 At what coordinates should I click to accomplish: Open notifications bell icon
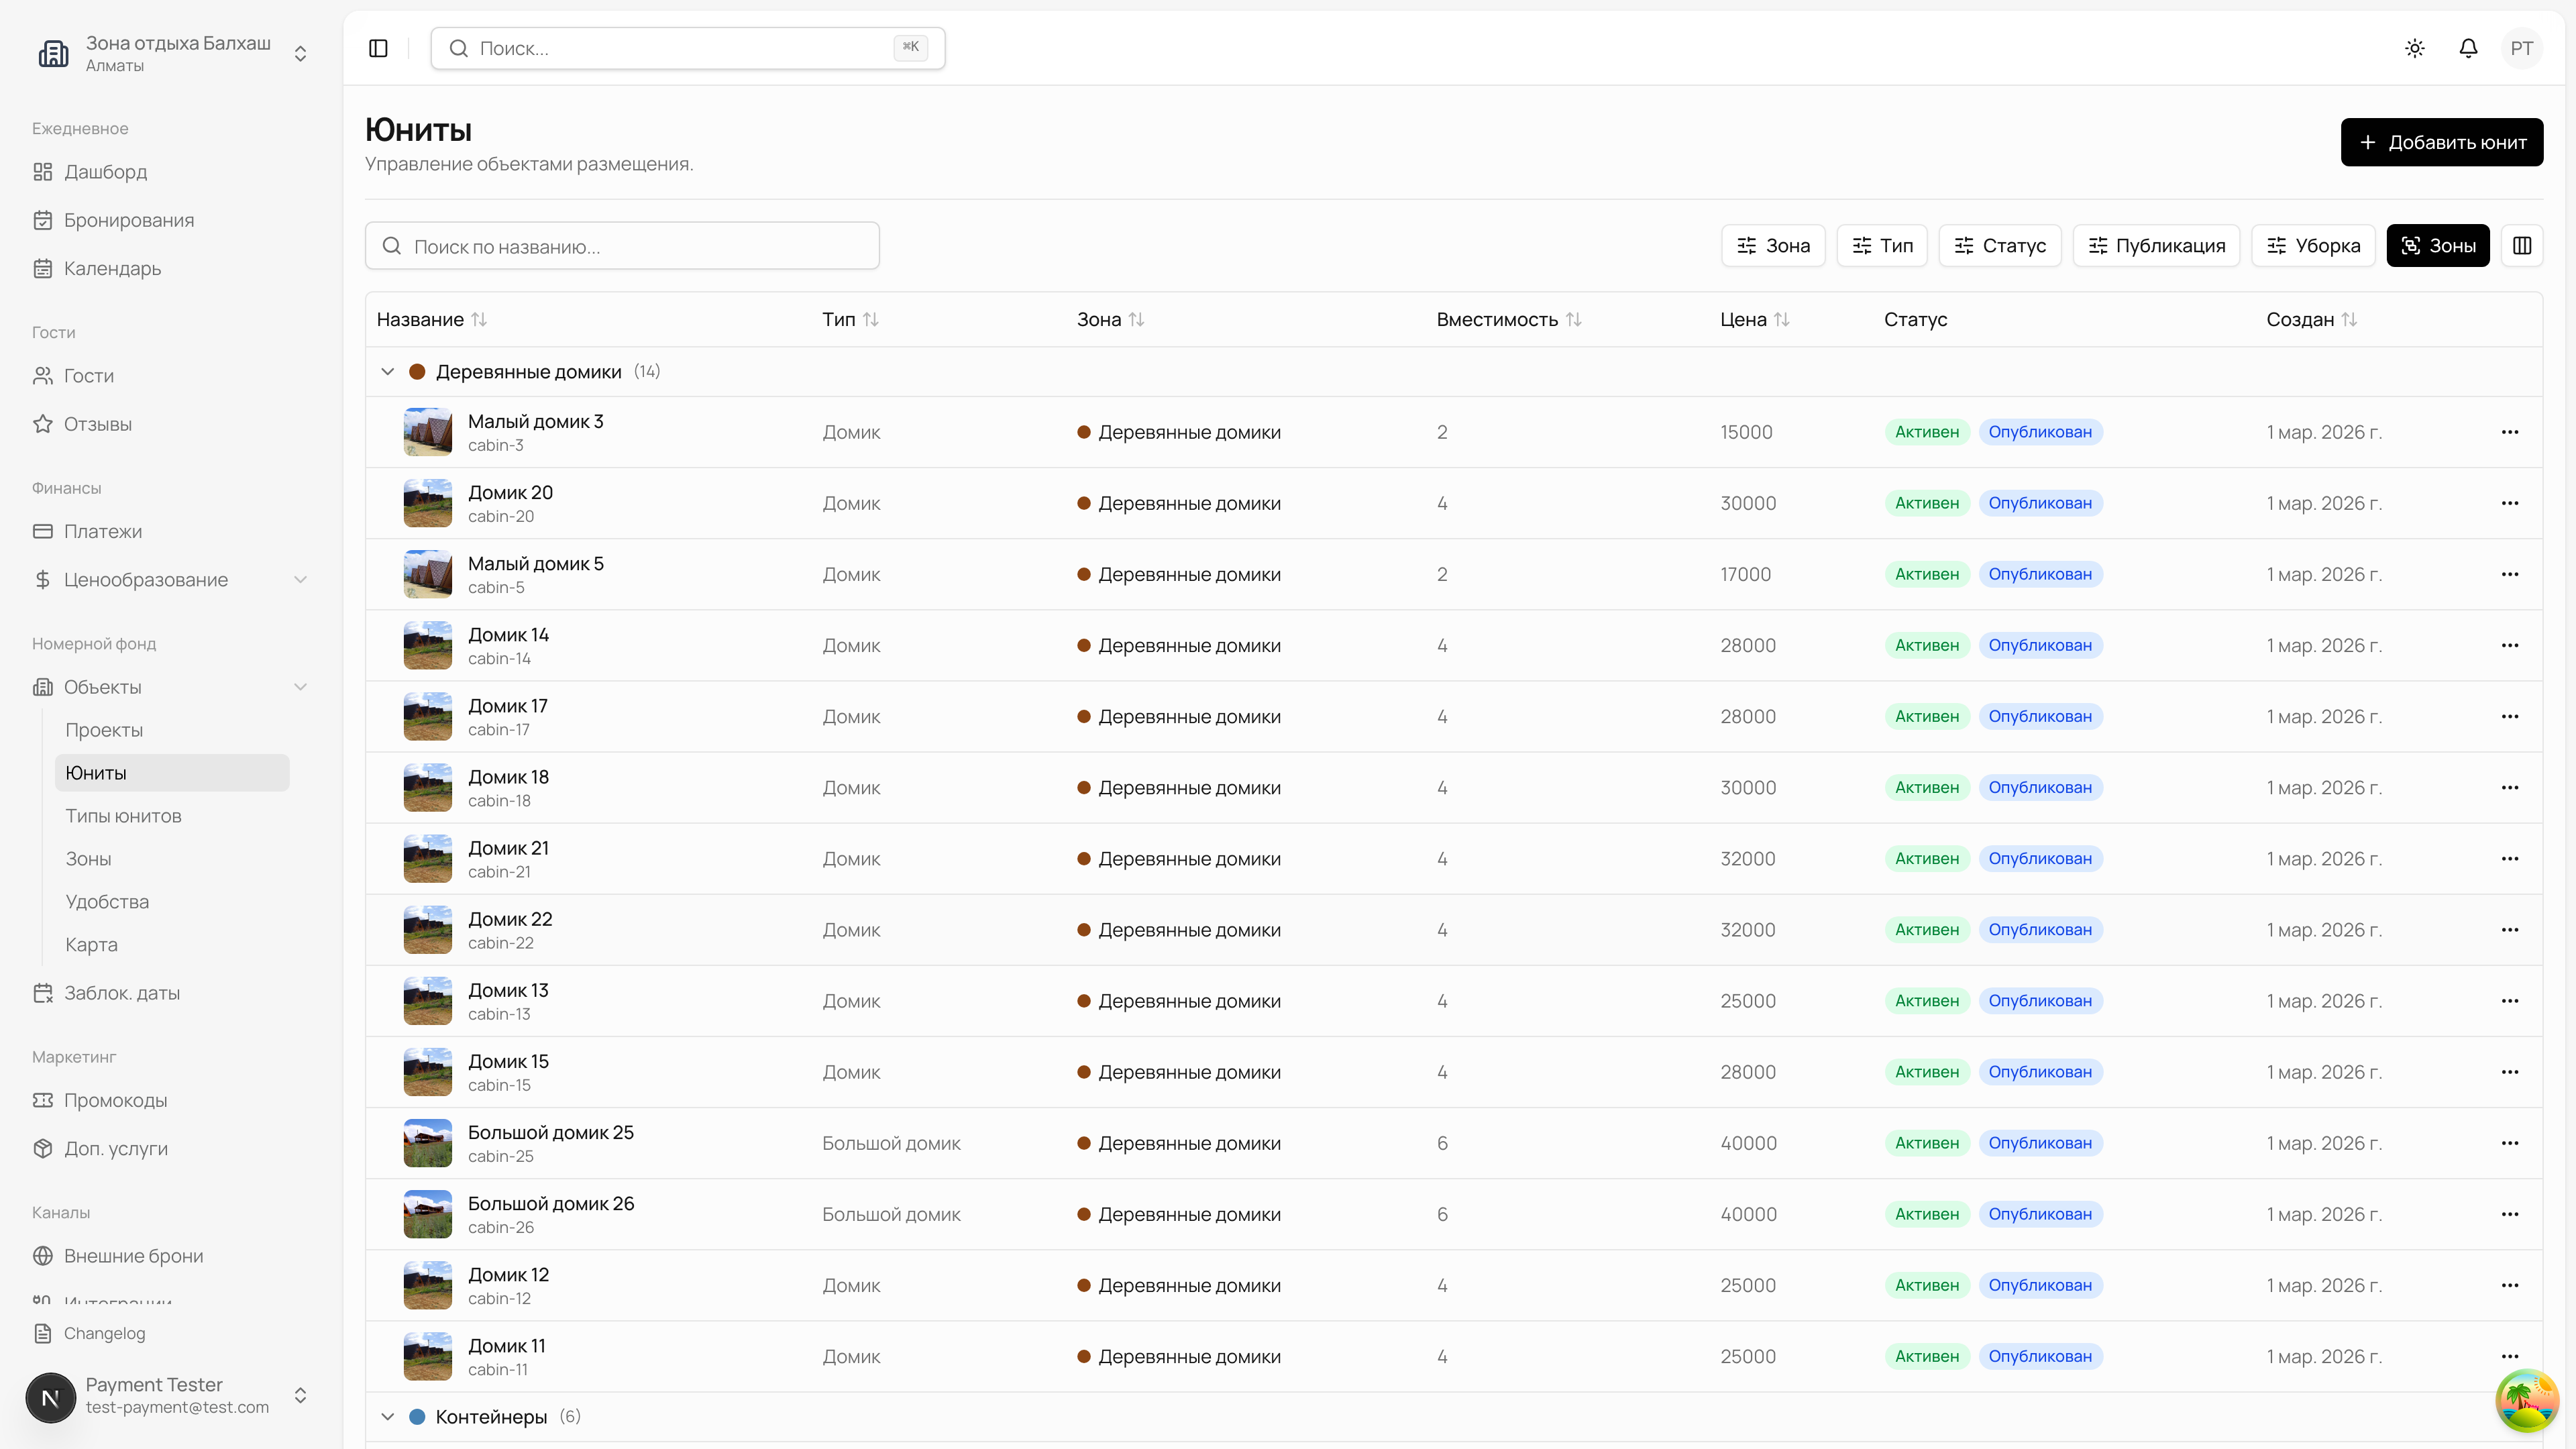(2468, 48)
